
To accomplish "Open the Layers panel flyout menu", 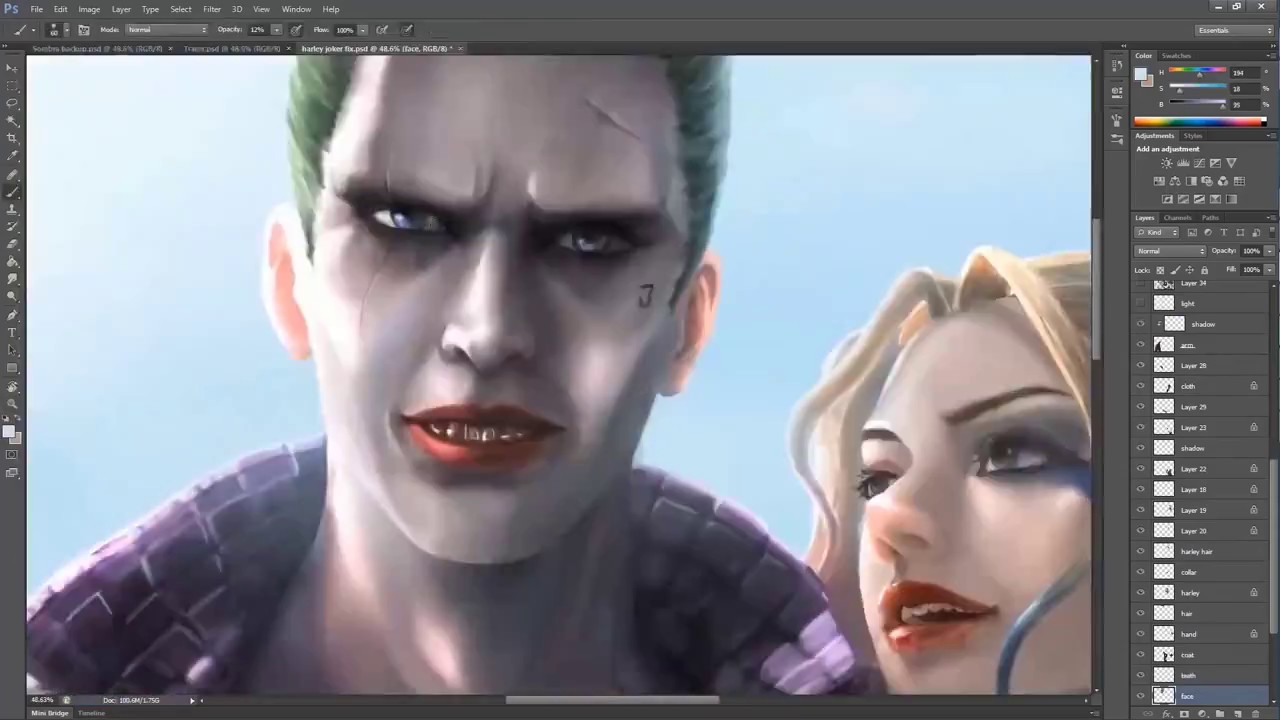I will (x=1271, y=217).
